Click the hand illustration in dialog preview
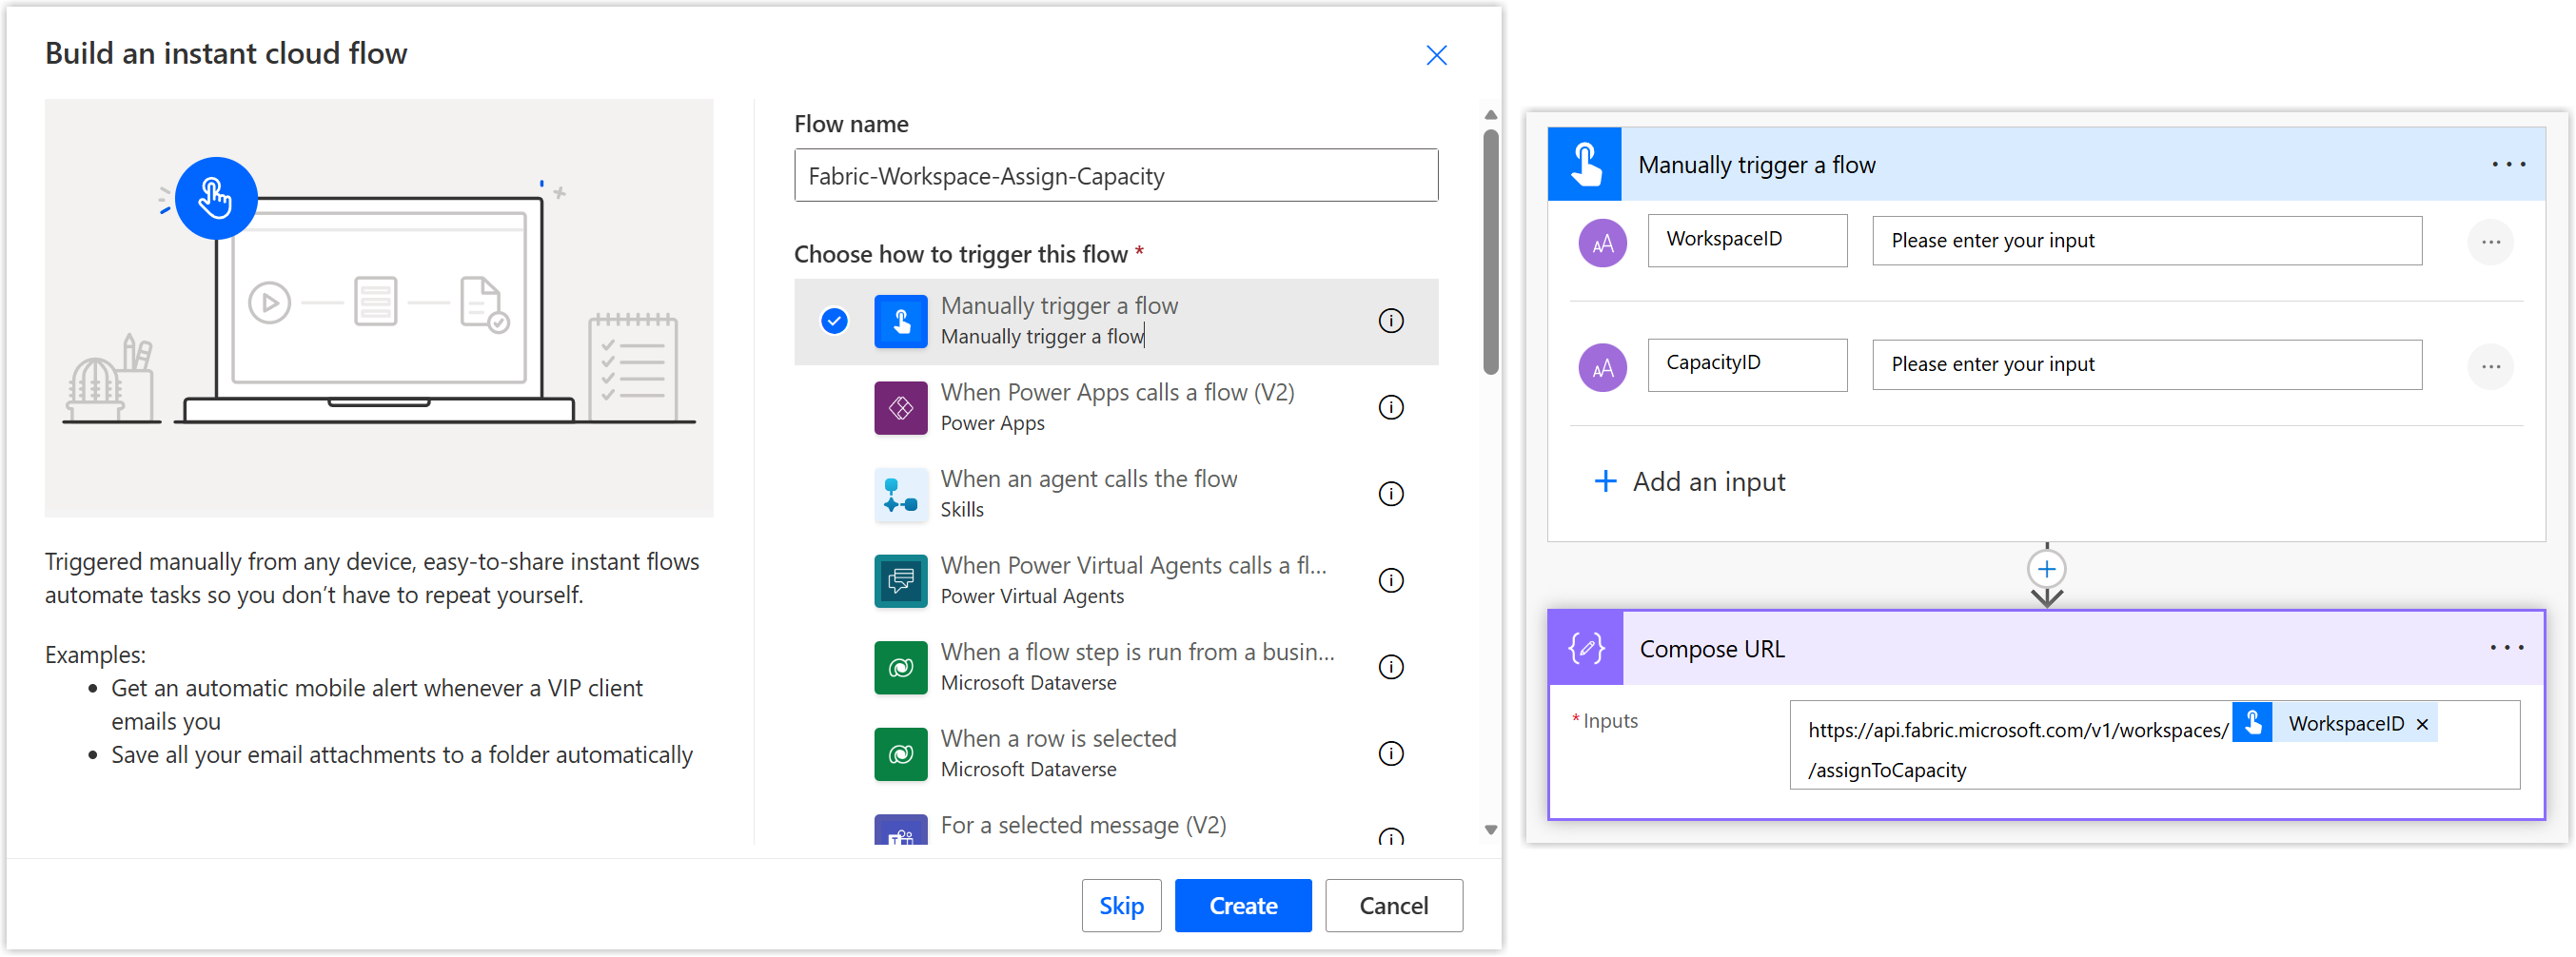Image resolution: width=2576 pixels, height=957 pixels. [216, 198]
